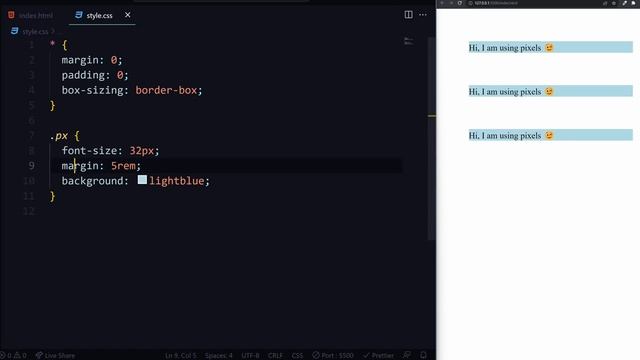Switch to the index.html editor tab
Image resolution: width=640 pixels, height=360 pixels.
pos(31,16)
